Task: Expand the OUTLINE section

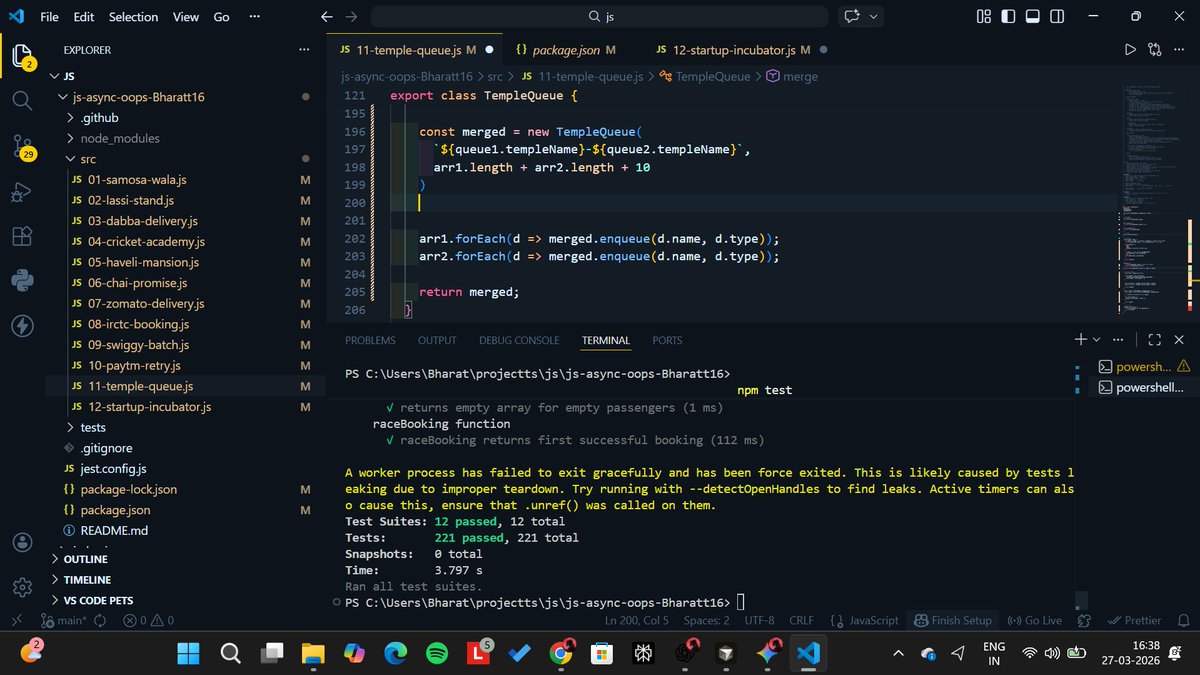Action: [x=85, y=560]
